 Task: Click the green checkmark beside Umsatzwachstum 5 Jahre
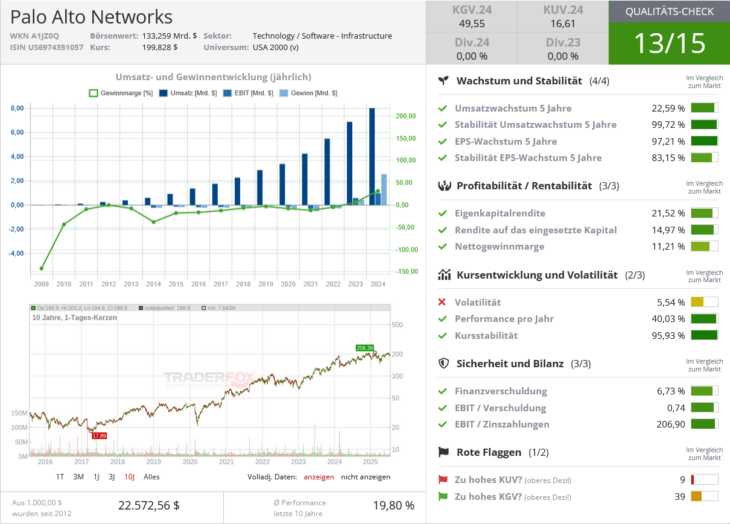(x=442, y=108)
